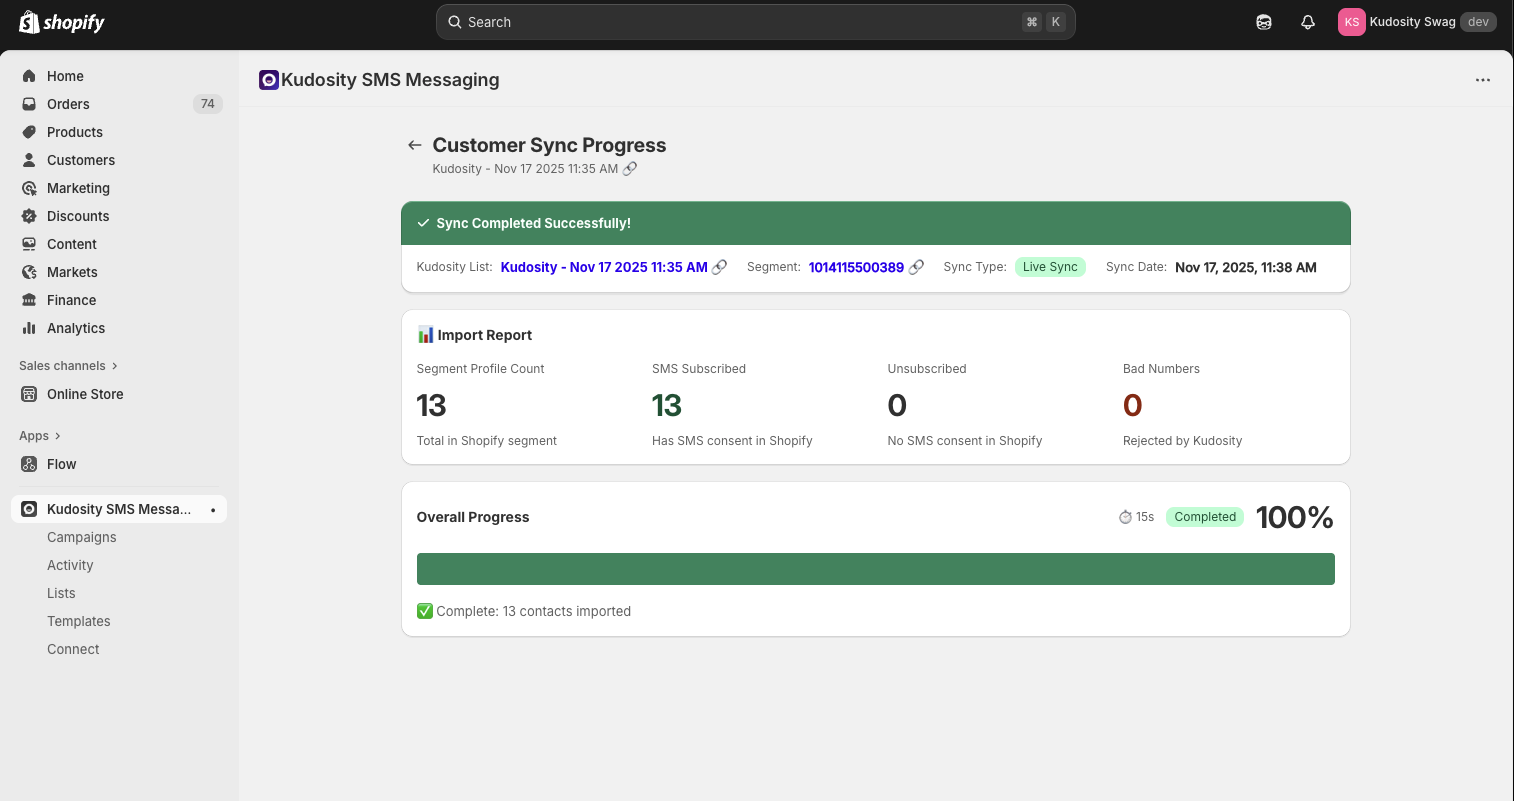Click the Customer Sync Progress heading
This screenshot has height=801, width=1514.
click(x=549, y=145)
